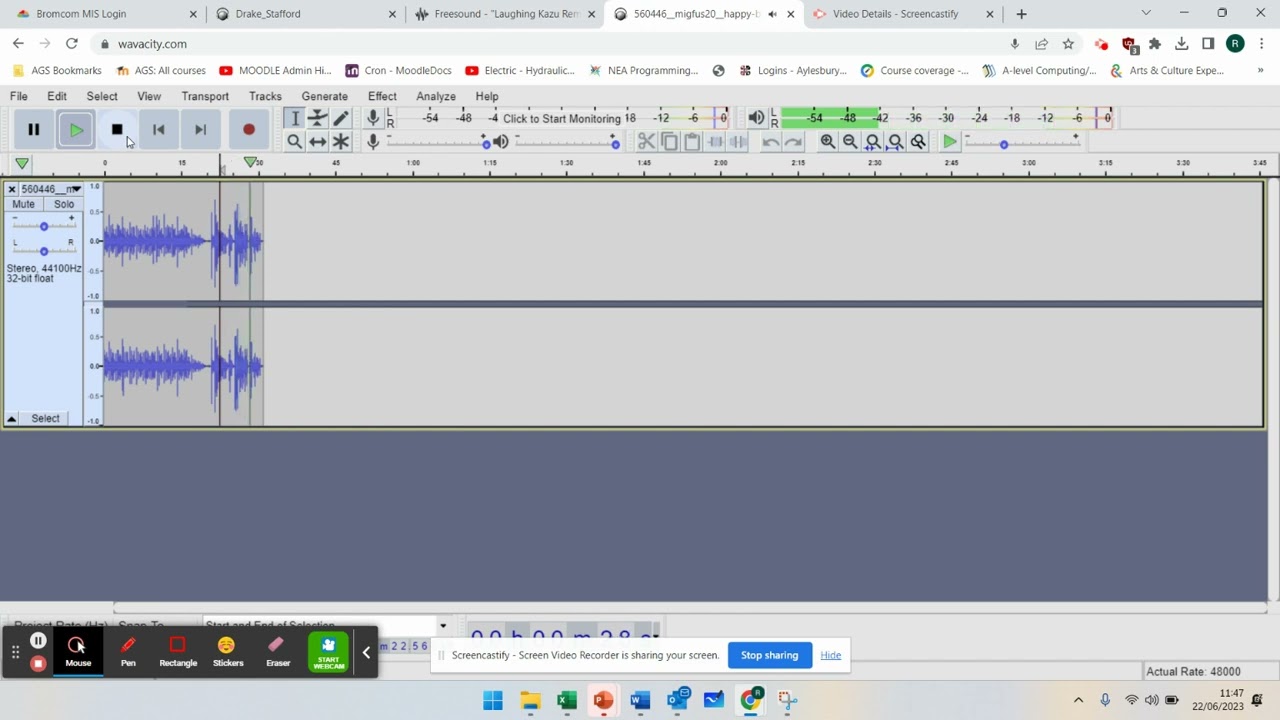Select the Envelope tool

tap(317, 118)
